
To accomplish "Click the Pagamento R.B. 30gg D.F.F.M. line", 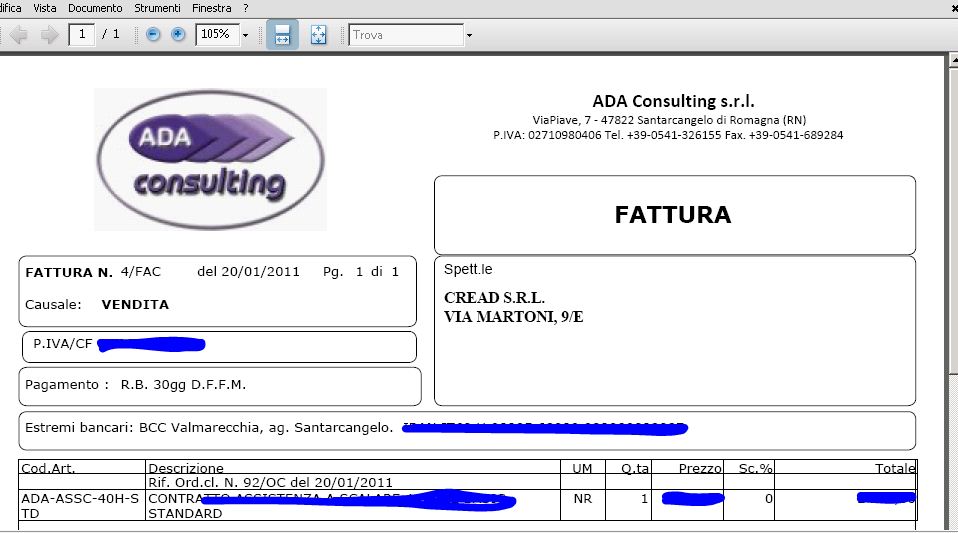I will click(136, 385).
